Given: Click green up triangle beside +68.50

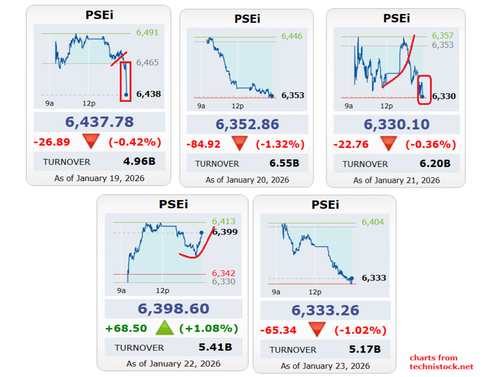Looking at the screenshot, I should [x=165, y=328].
